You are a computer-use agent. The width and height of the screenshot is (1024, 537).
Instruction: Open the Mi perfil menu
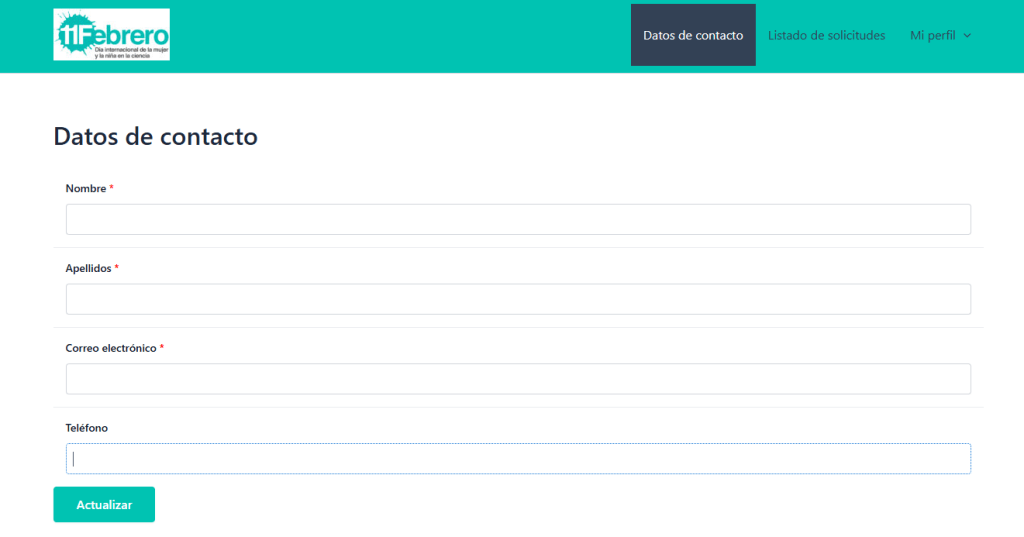(x=933, y=35)
